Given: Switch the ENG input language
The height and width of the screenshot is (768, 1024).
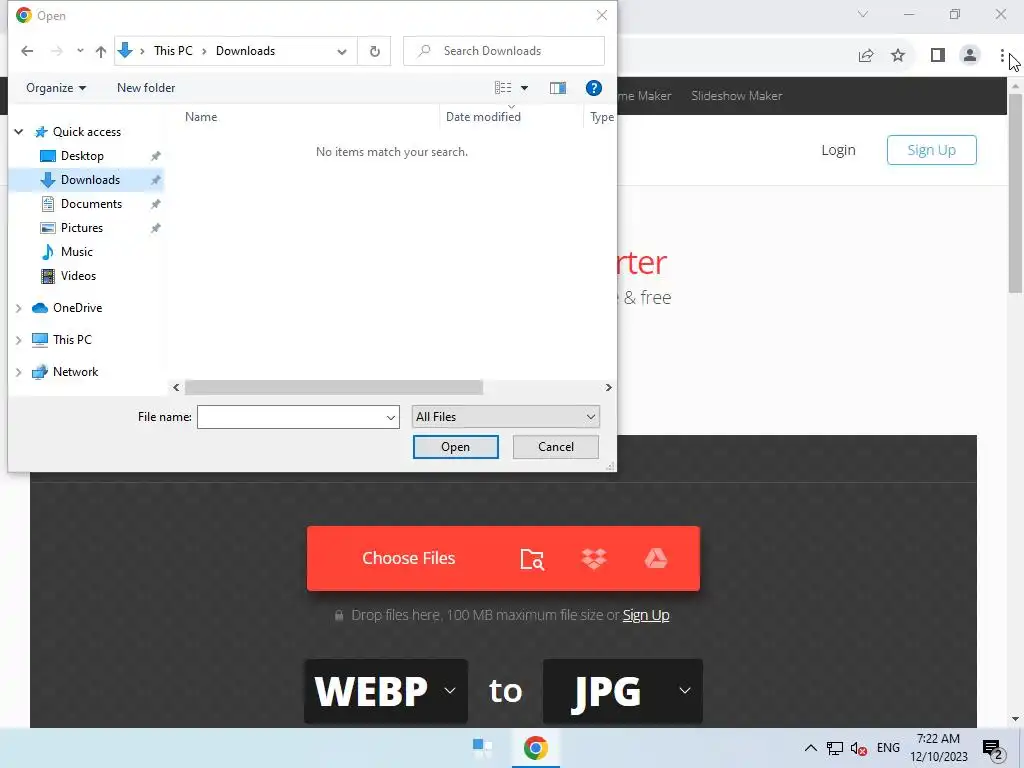Looking at the screenshot, I should (888, 748).
